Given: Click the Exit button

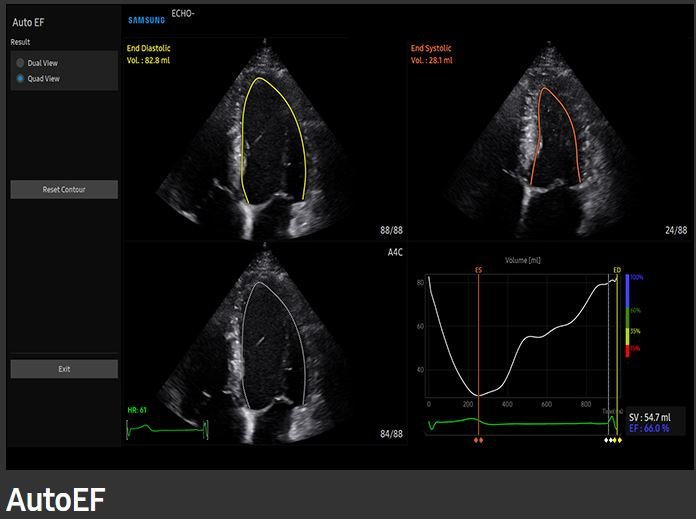Looking at the screenshot, I should coord(64,369).
